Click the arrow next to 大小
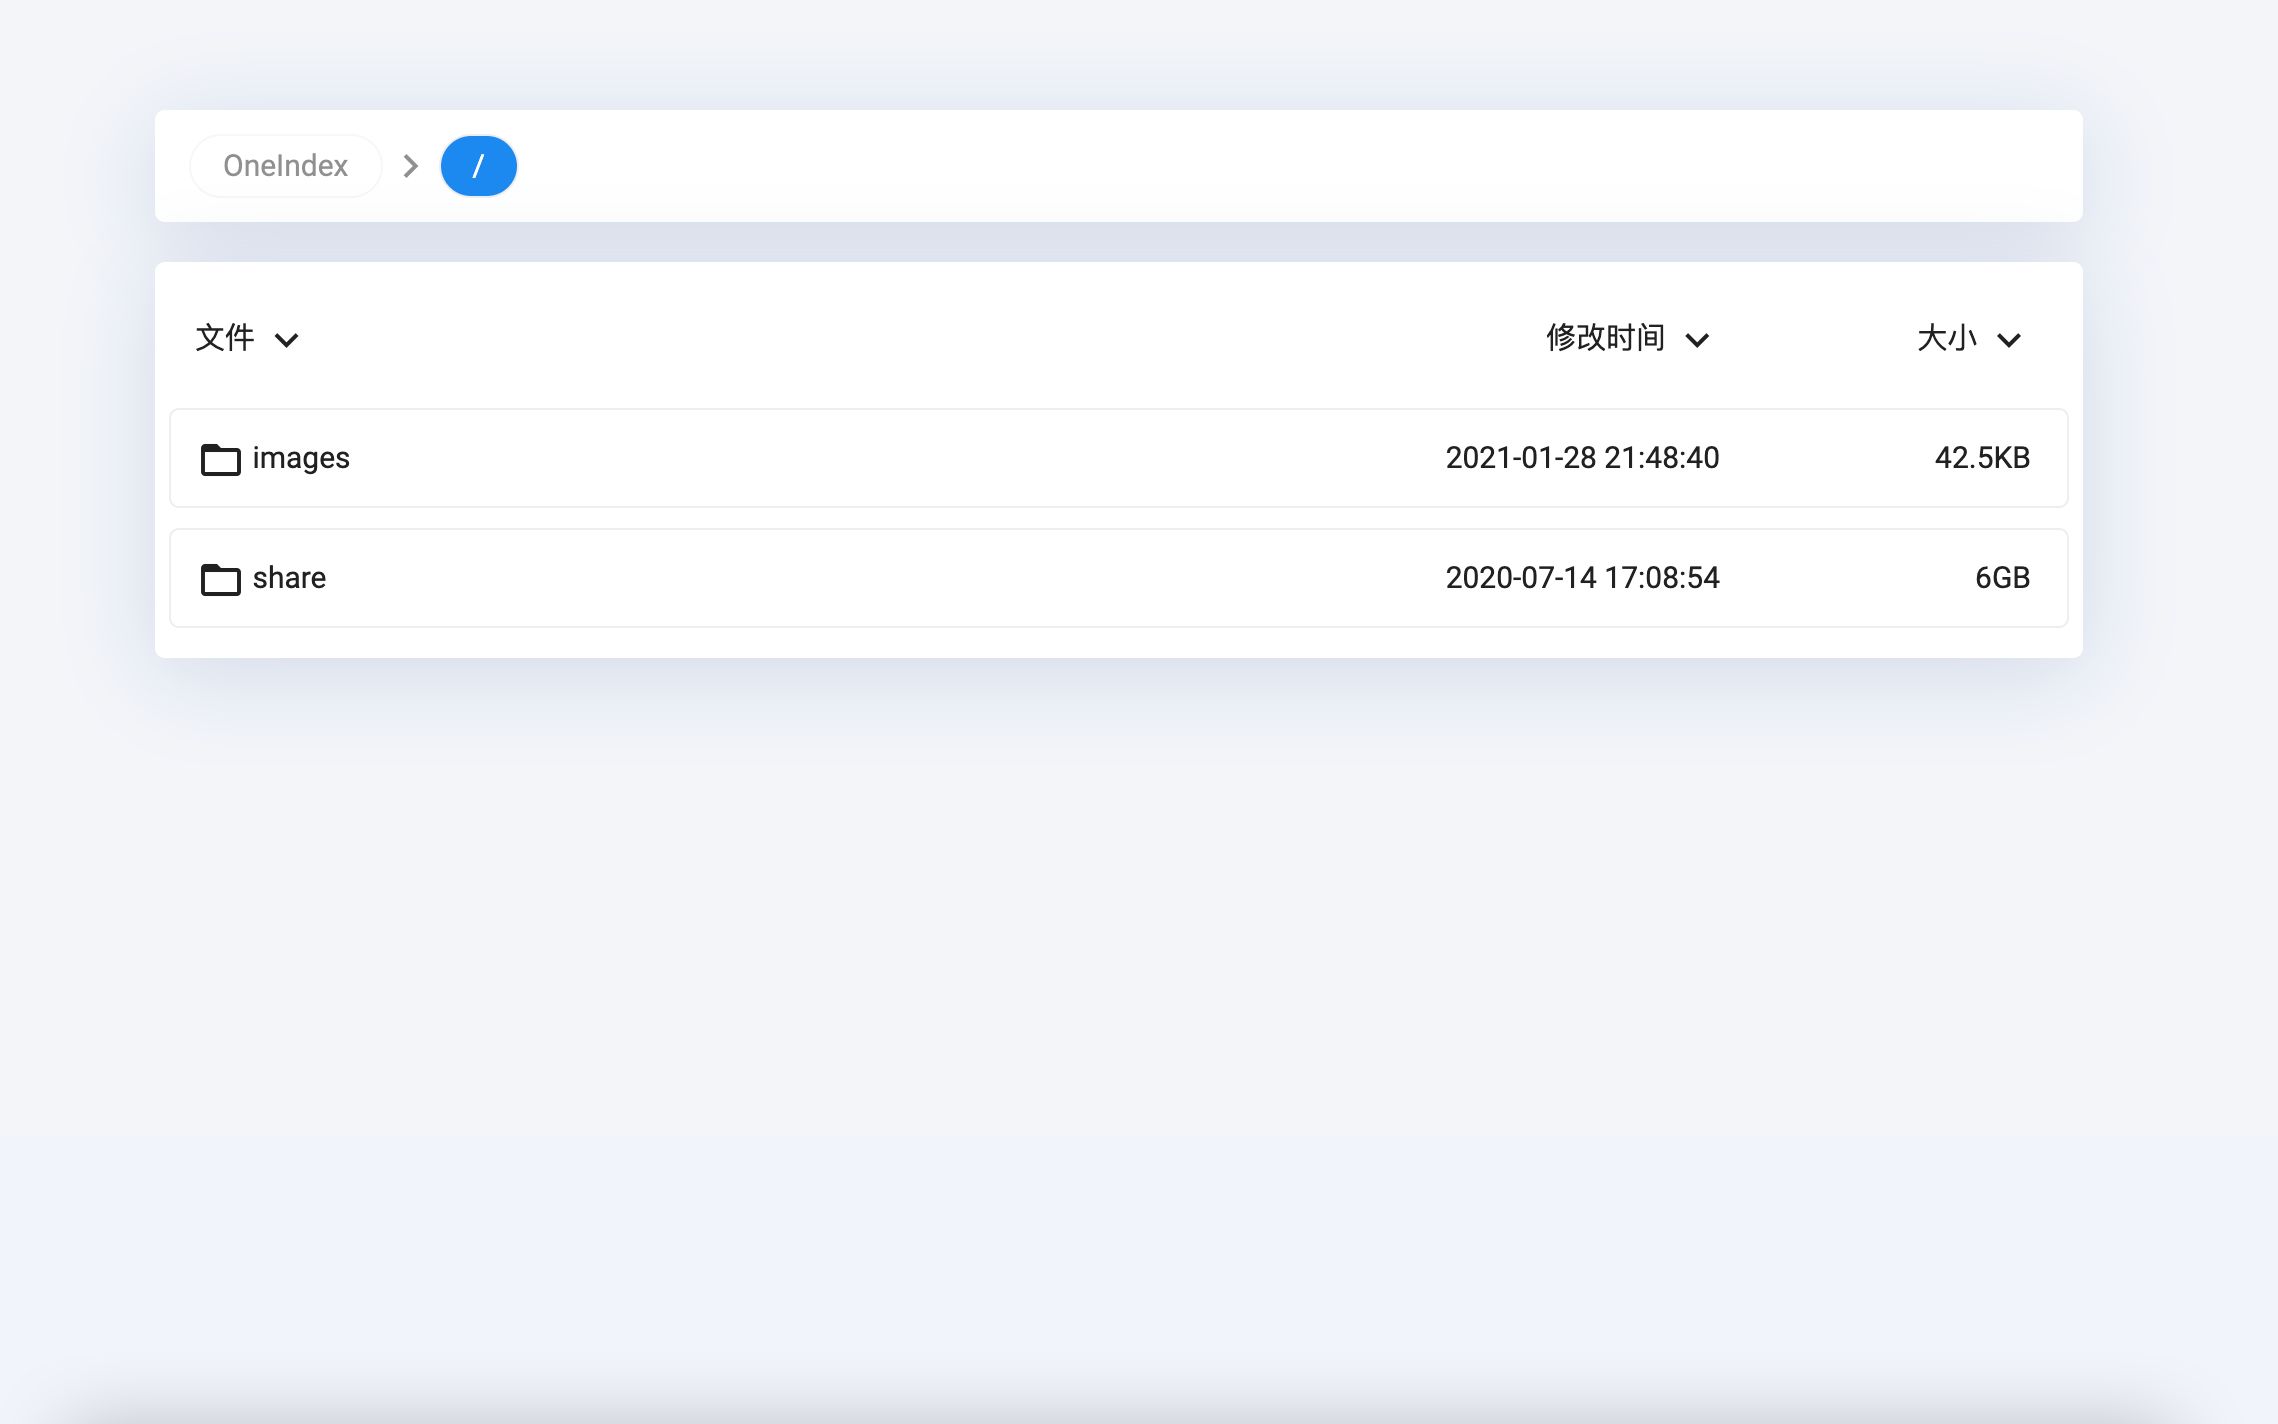Viewport: 2278px width, 1424px height. [x=2009, y=340]
